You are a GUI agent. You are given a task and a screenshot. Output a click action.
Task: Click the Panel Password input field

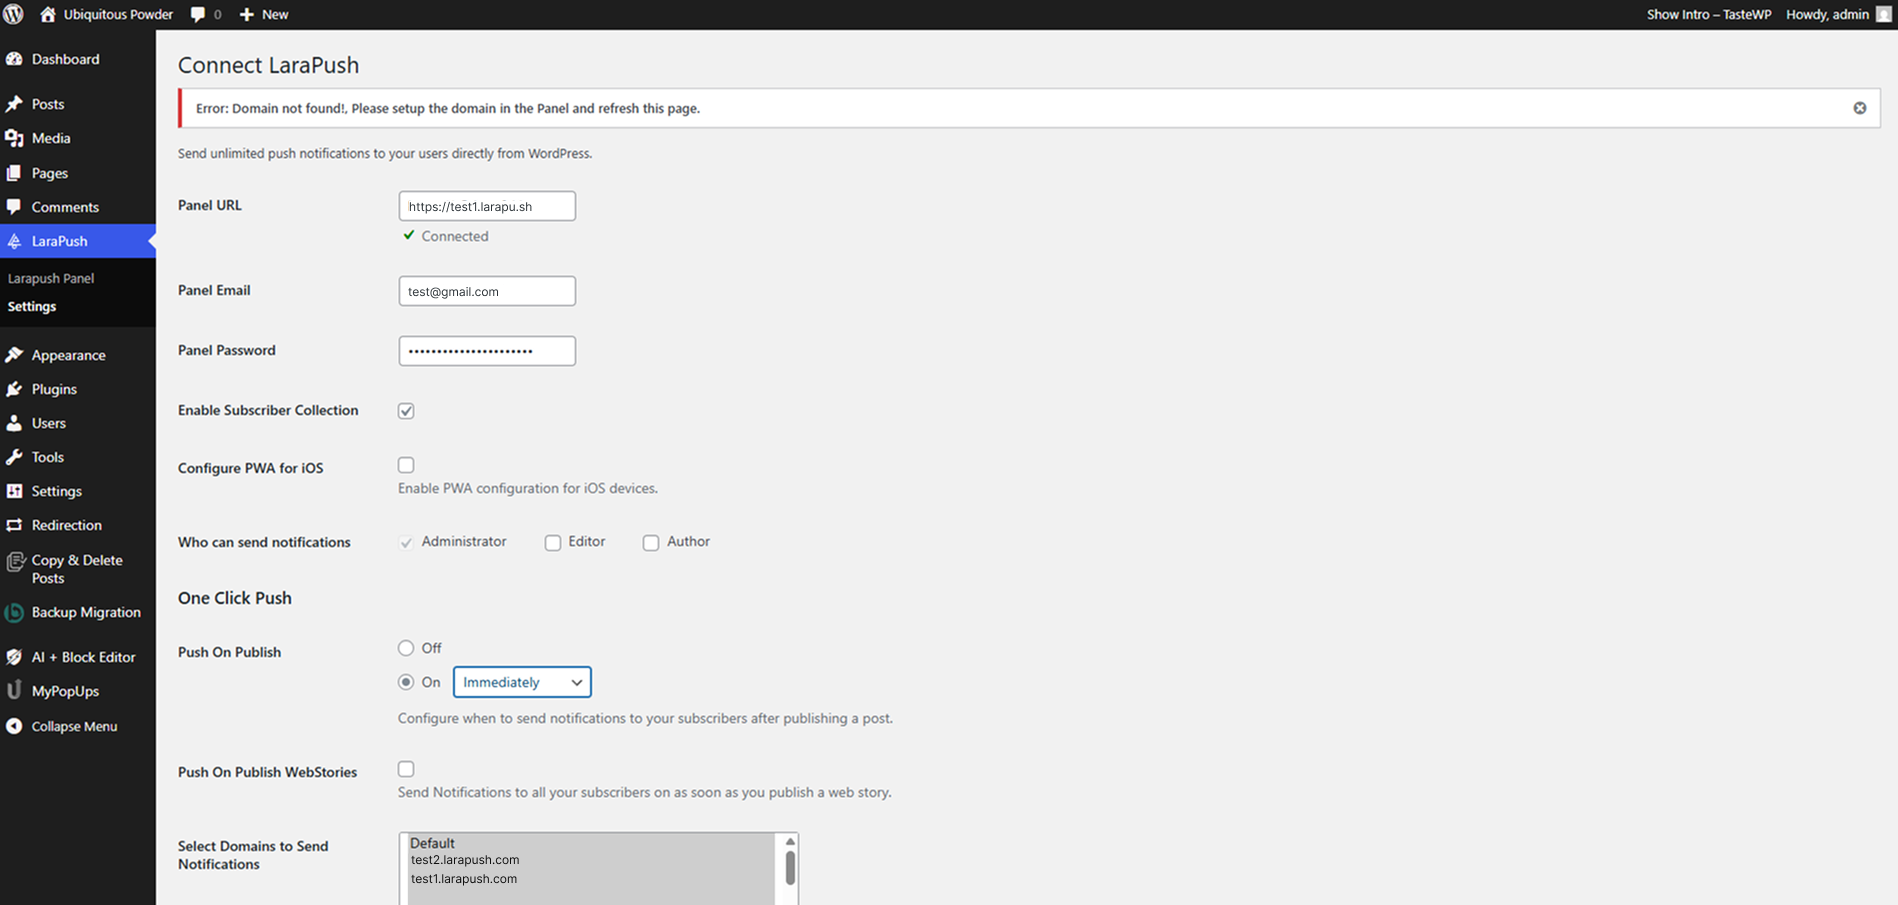click(487, 351)
